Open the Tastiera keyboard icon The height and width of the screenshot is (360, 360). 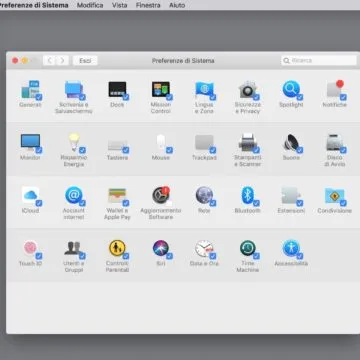pyautogui.click(x=117, y=145)
